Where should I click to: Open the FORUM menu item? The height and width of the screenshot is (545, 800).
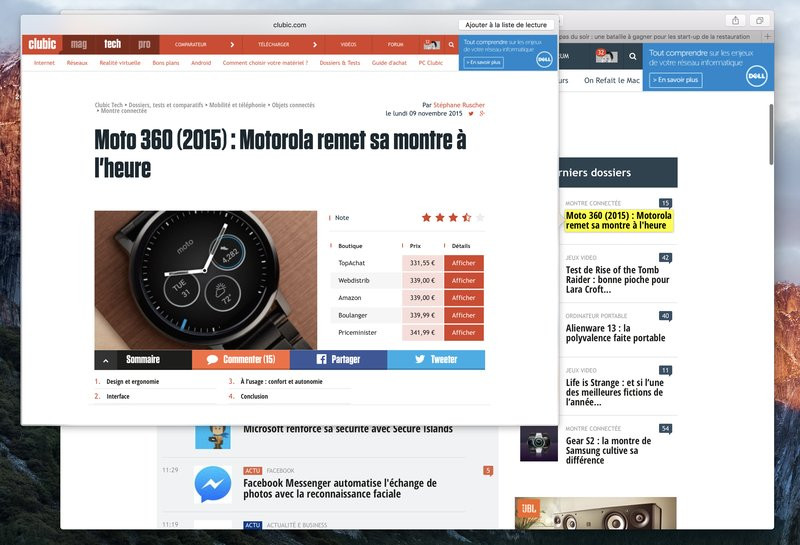coord(395,44)
